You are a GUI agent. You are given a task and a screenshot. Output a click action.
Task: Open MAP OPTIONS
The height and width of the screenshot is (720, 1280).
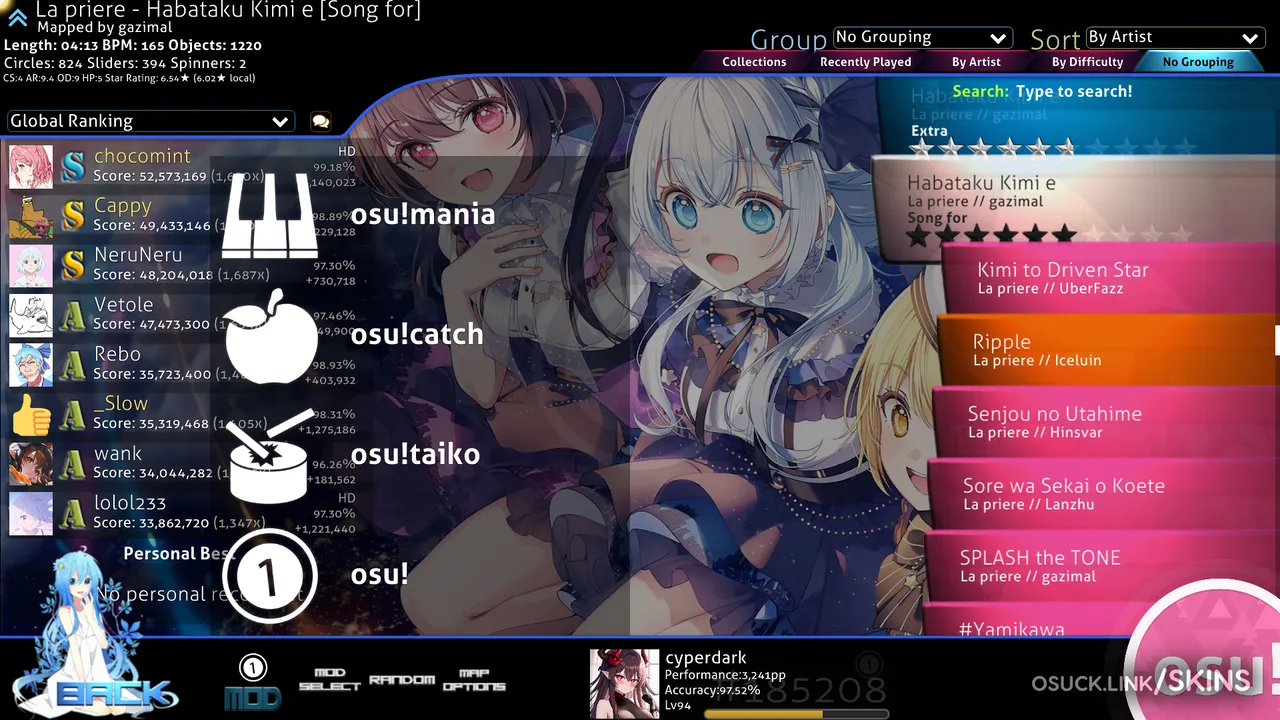coord(474,680)
